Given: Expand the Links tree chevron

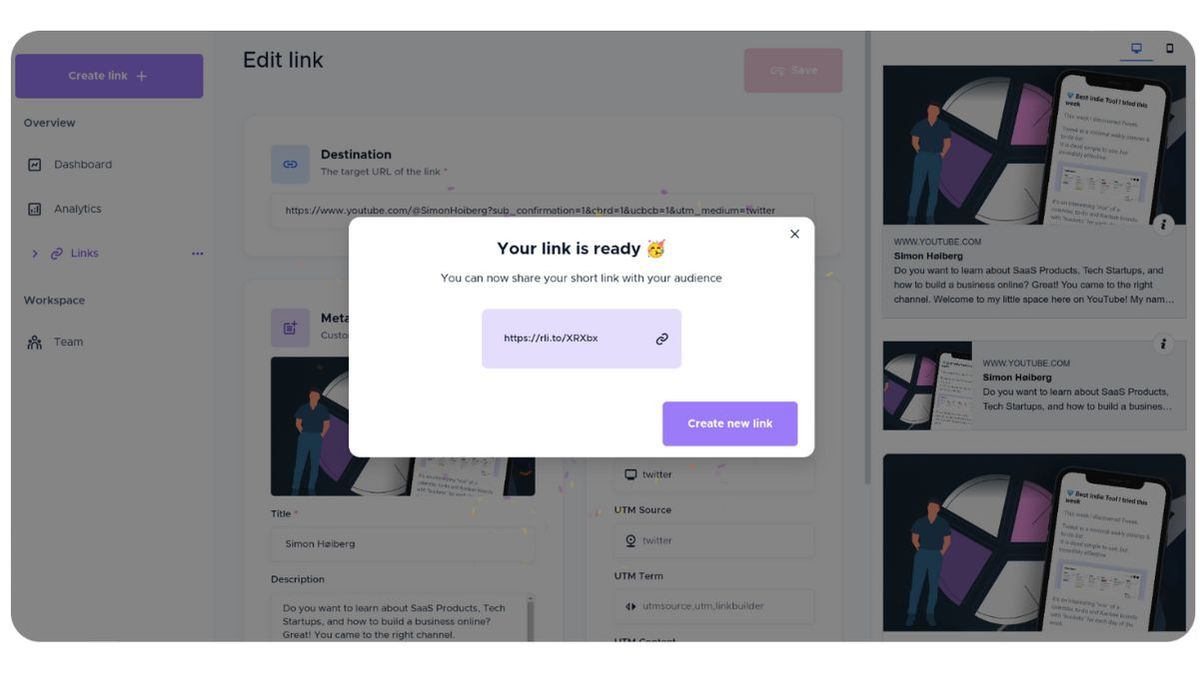Looking at the screenshot, I should [x=35, y=254].
